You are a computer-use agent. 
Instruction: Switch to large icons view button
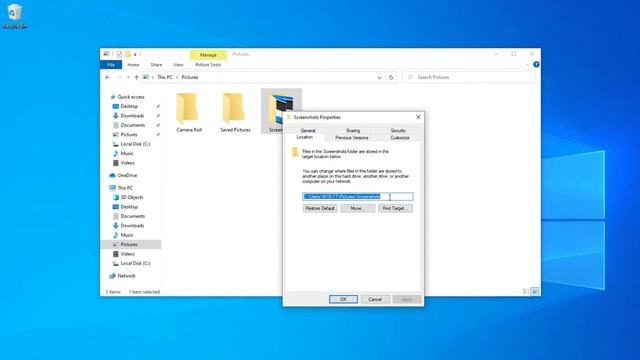[535, 291]
